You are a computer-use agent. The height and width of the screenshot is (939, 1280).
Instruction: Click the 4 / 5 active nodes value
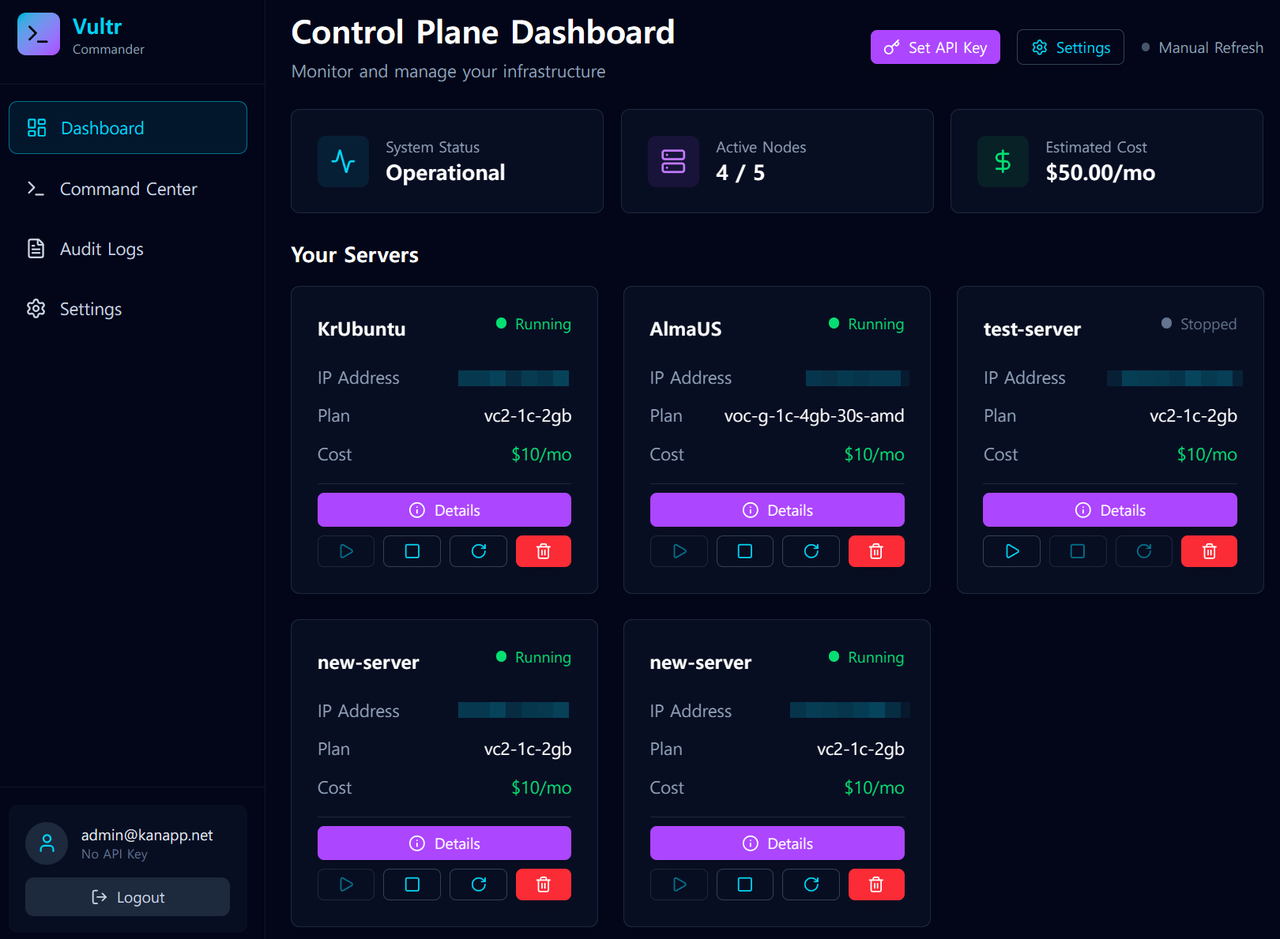tap(740, 173)
